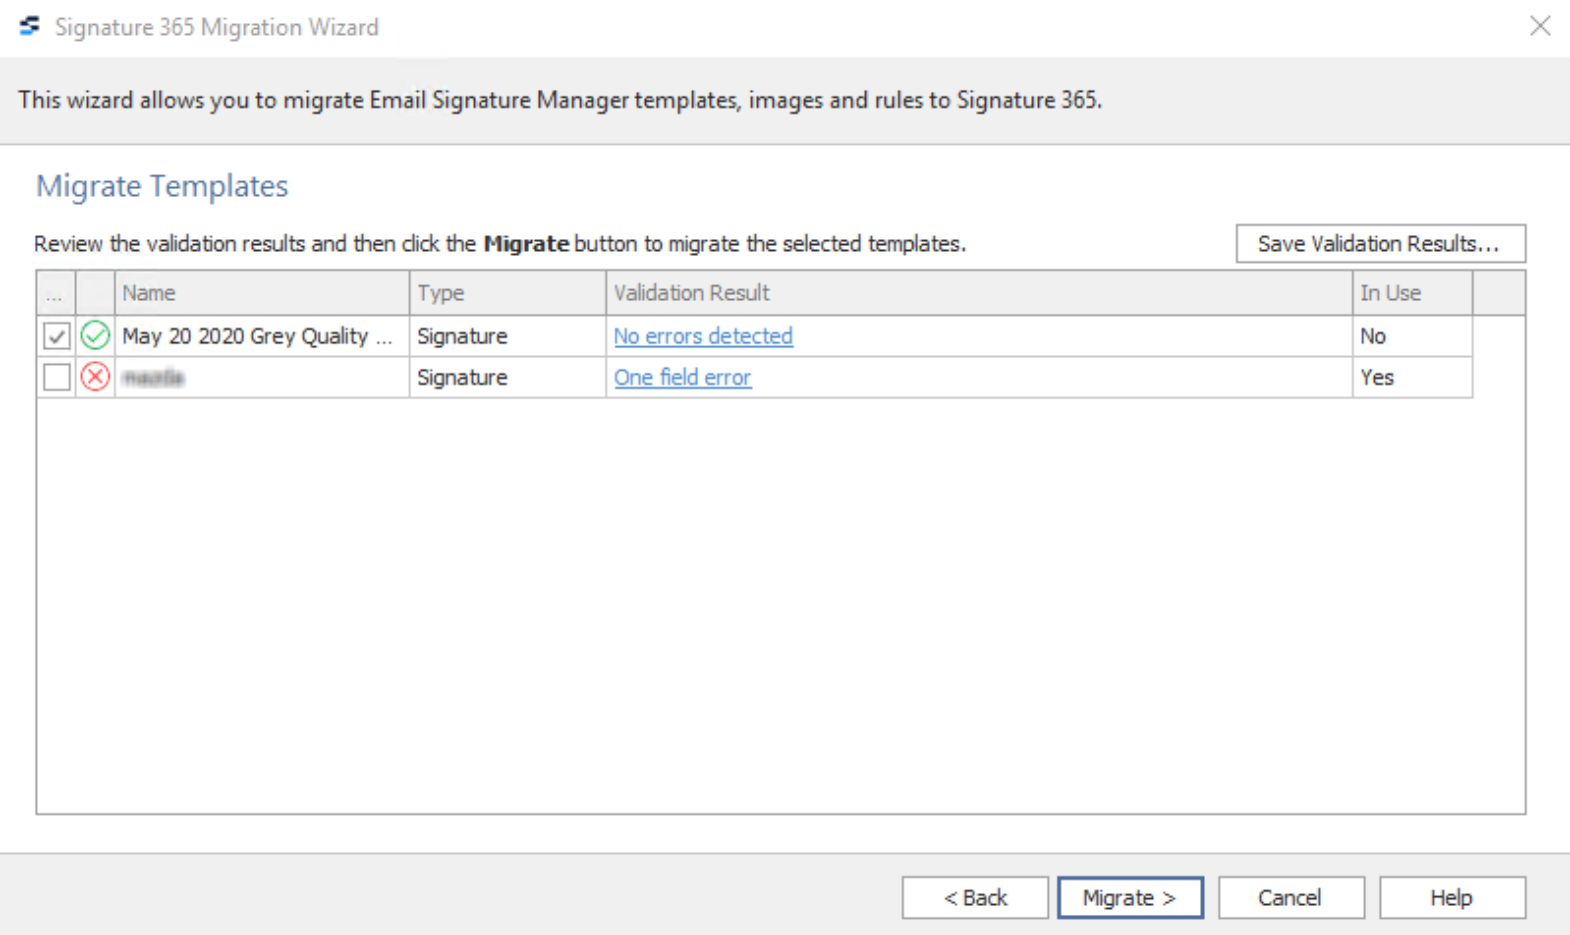Go back with the Back button
Image resolution: width=1570 pixels, height=935 pixels.
pyautogui.click(x=975, y=897)
